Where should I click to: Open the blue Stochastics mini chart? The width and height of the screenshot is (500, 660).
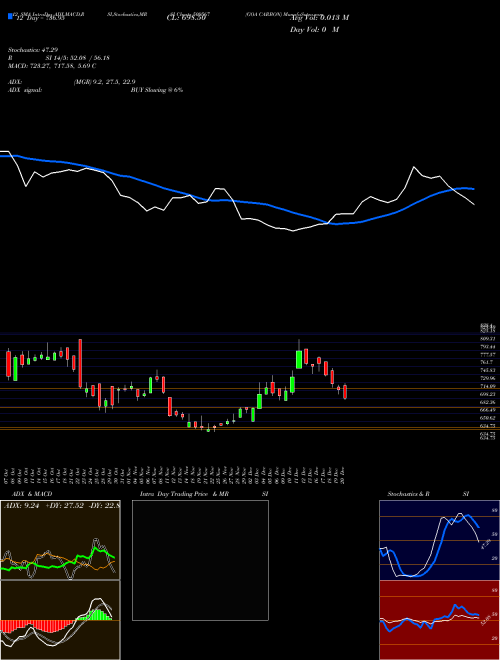[439, 540]
